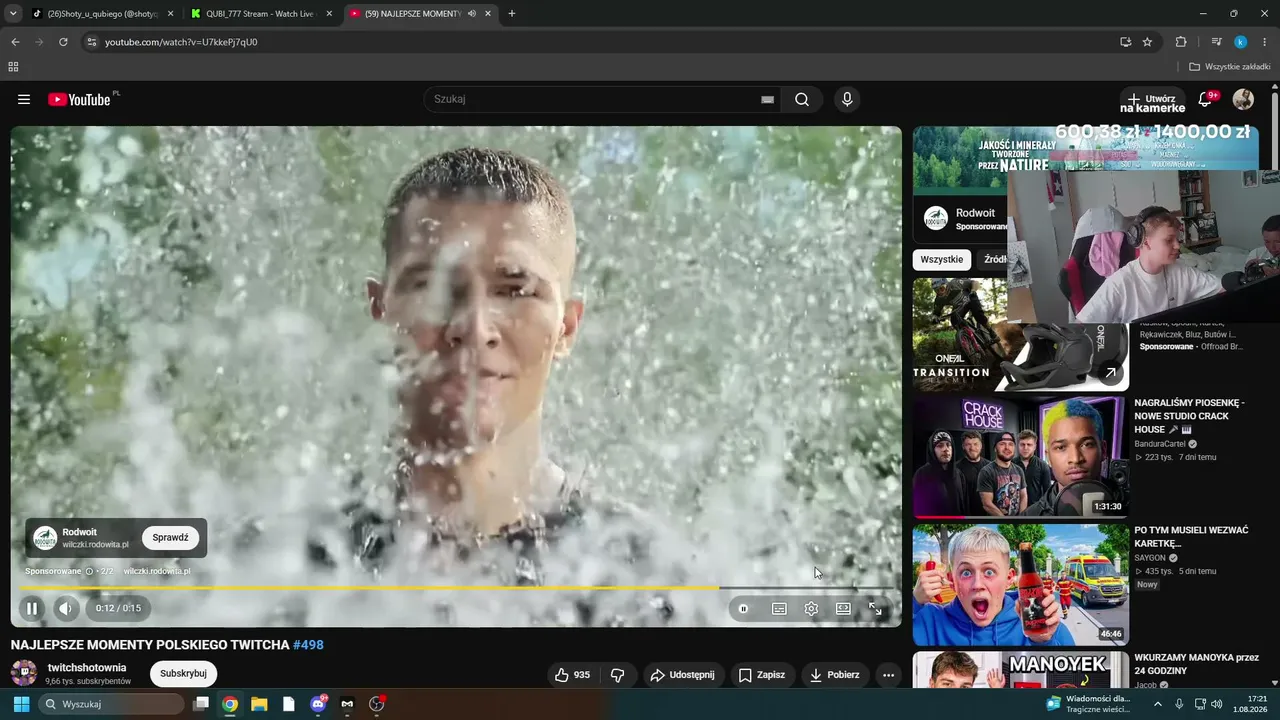The height and width of the screenshot is (720, 1280).
Task: Click the YouTube search magnifier button
Action: 802,99
